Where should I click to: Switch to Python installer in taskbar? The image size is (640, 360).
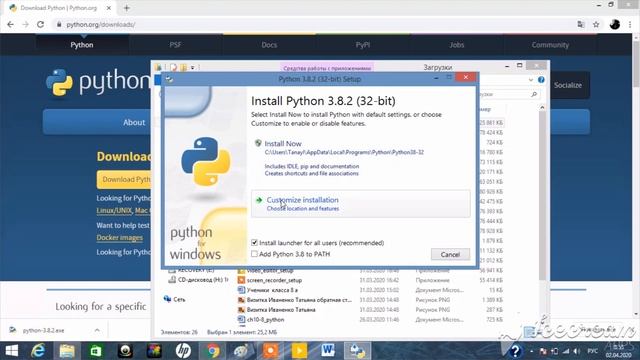click(358, 351)
